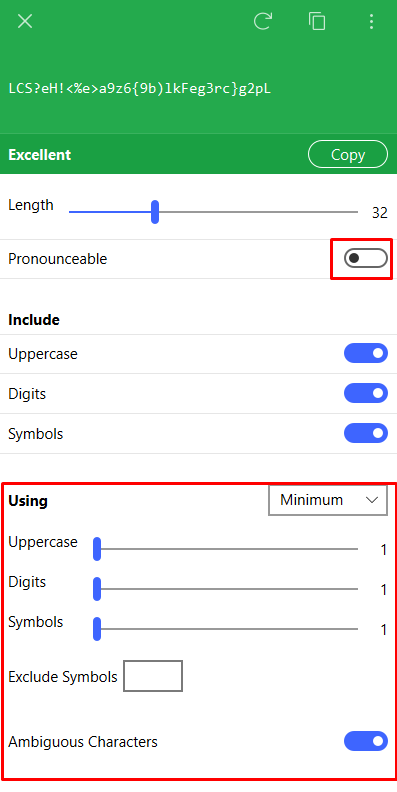397x792 pixels.
Task: Click the Length slider handle
Action: pyautogui.click(x=155, y=212)
